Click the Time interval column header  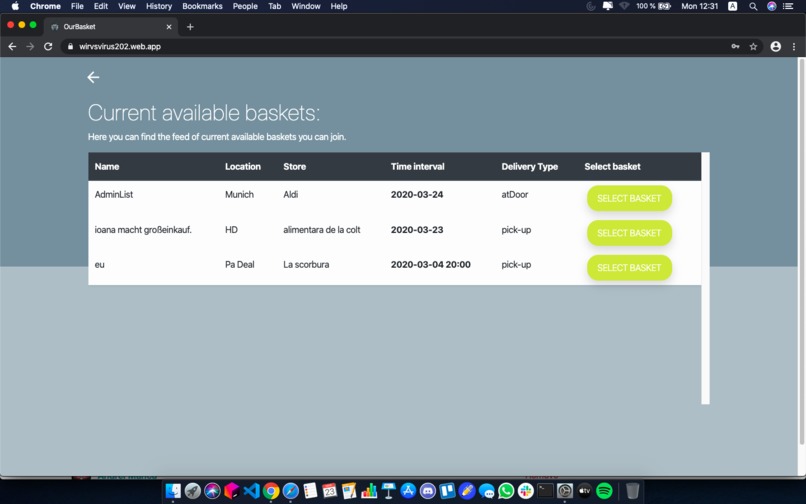tap(417, 167)
